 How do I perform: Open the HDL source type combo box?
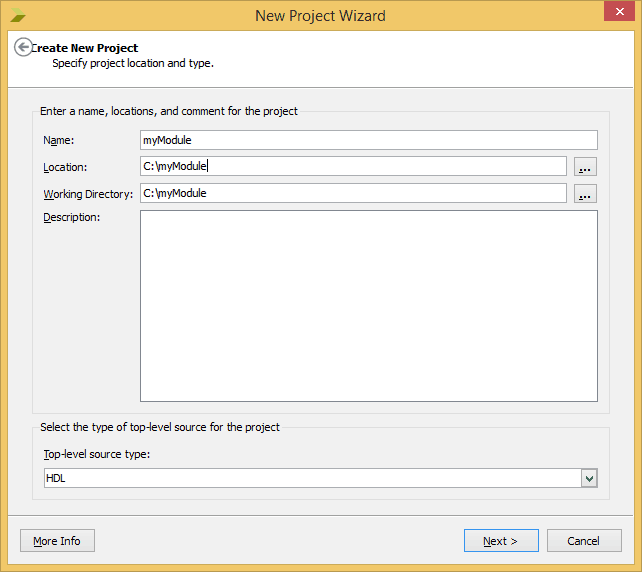pos(310,479)
